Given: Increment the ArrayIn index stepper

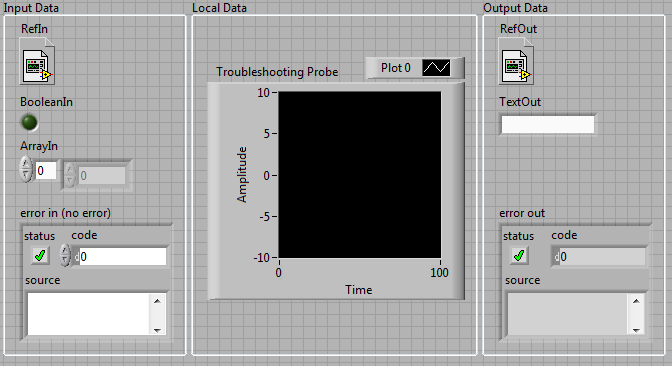Looking at the screenshot, I should pos(26,164).
